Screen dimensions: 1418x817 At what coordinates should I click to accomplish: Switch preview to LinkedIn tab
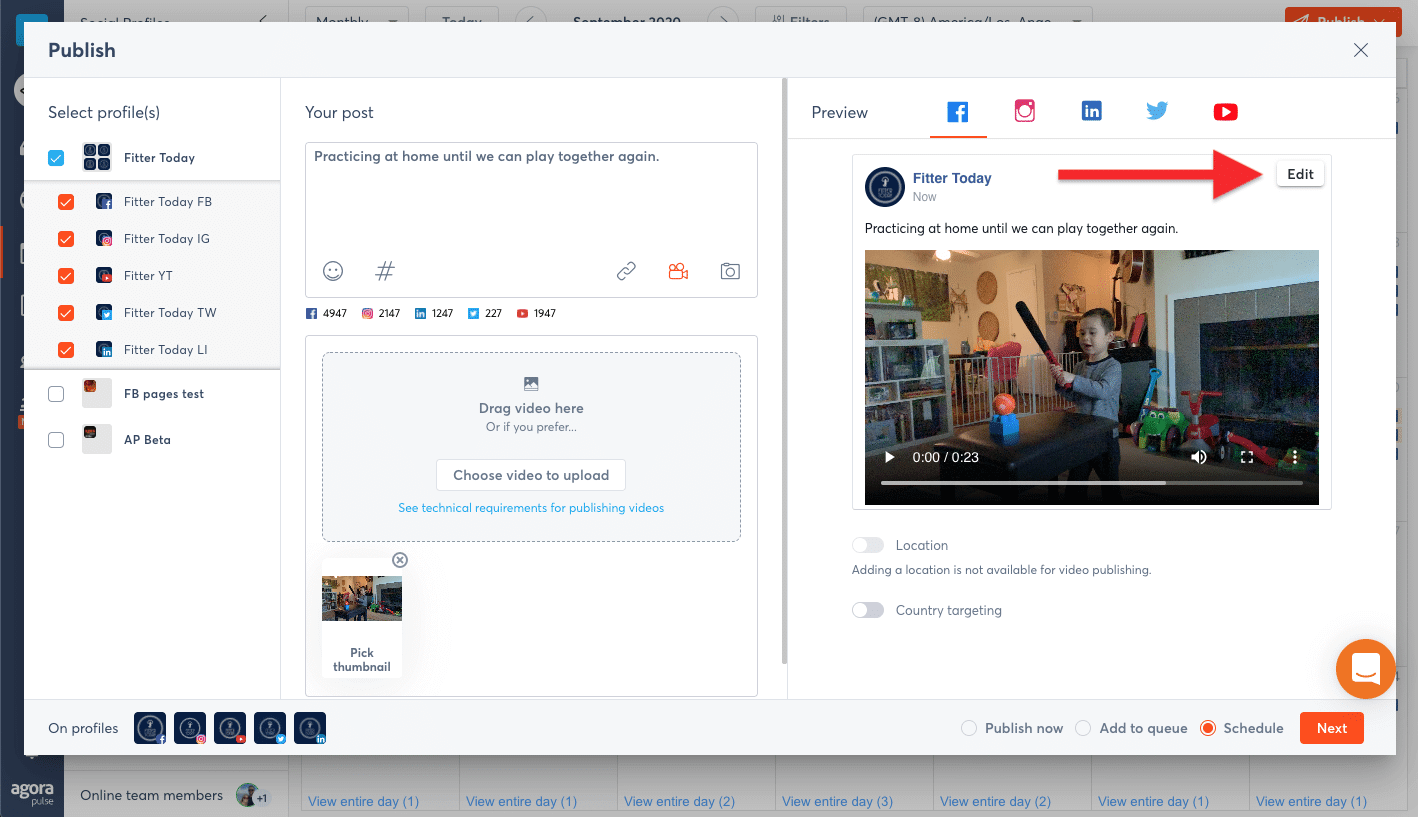1091,112
